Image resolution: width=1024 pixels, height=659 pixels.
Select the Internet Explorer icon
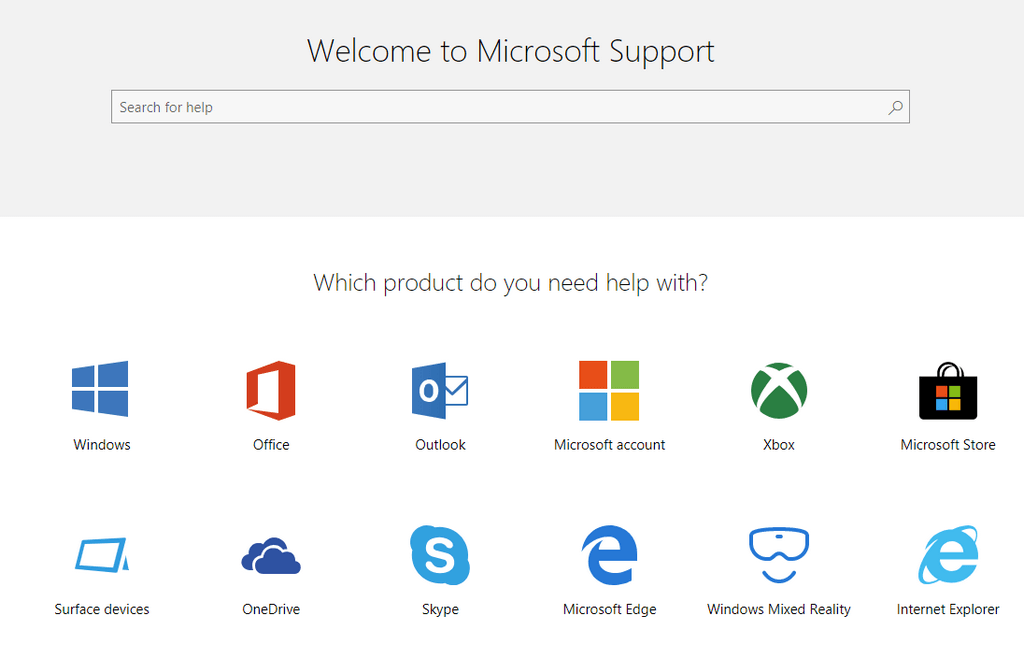coord(948,555)
